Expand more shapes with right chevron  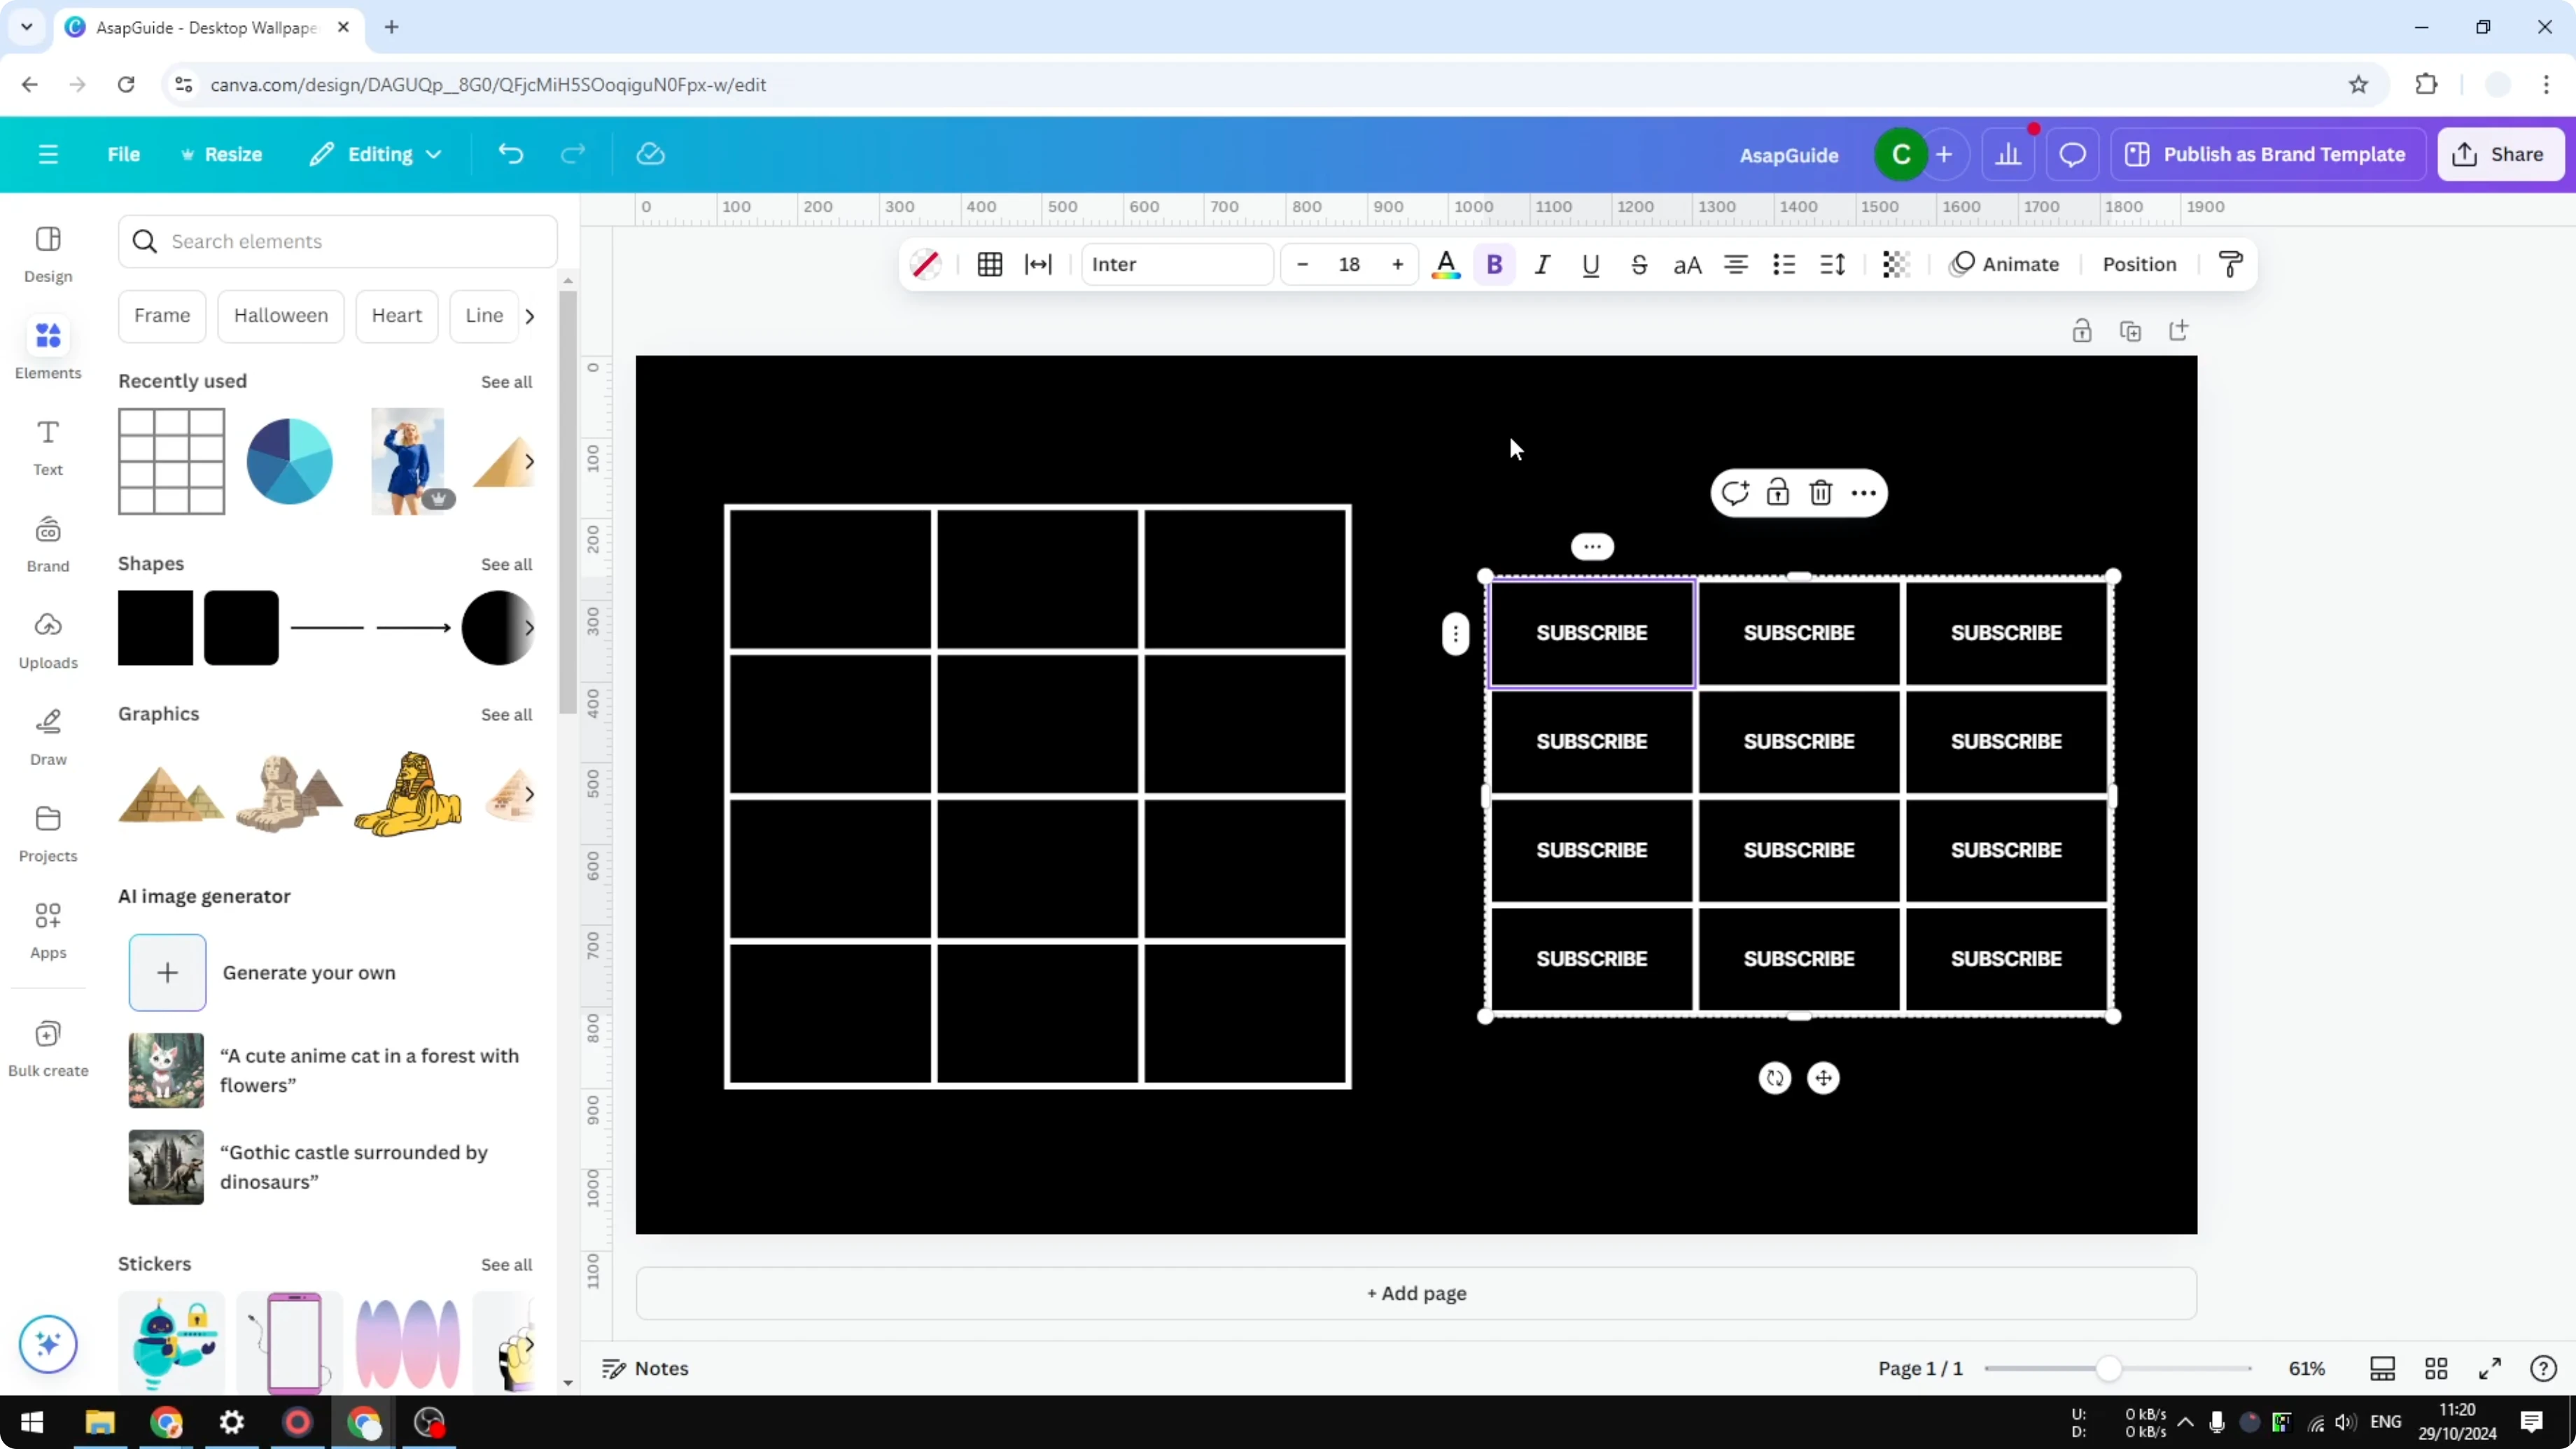coord(530,628)
